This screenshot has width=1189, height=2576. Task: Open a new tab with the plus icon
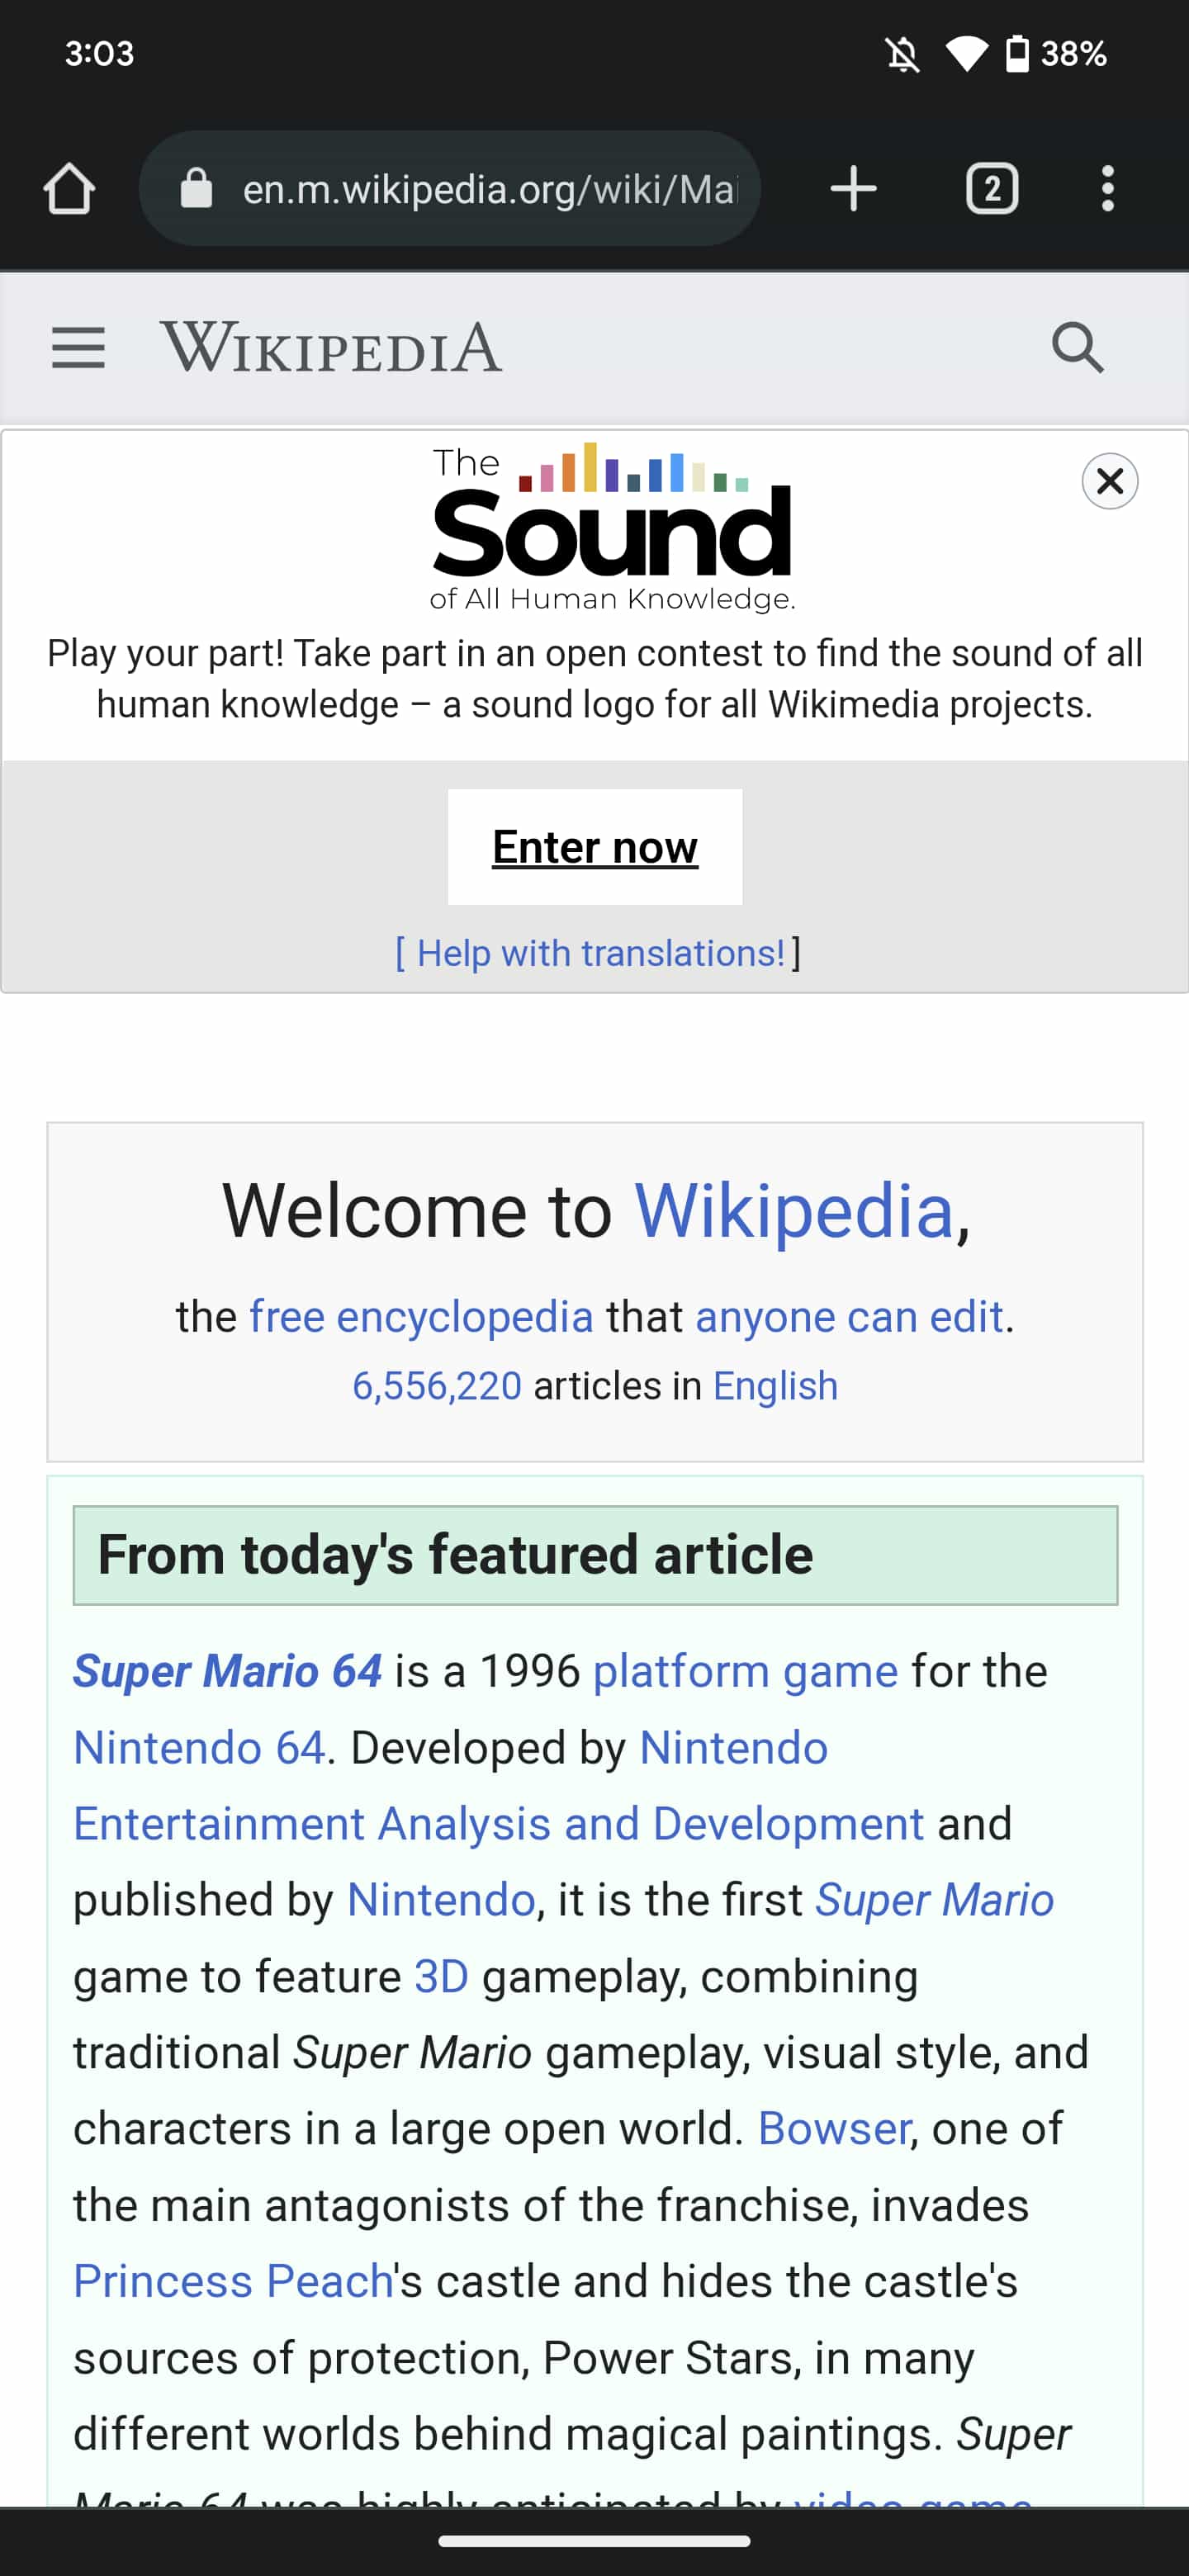click(x=853, y=189)
